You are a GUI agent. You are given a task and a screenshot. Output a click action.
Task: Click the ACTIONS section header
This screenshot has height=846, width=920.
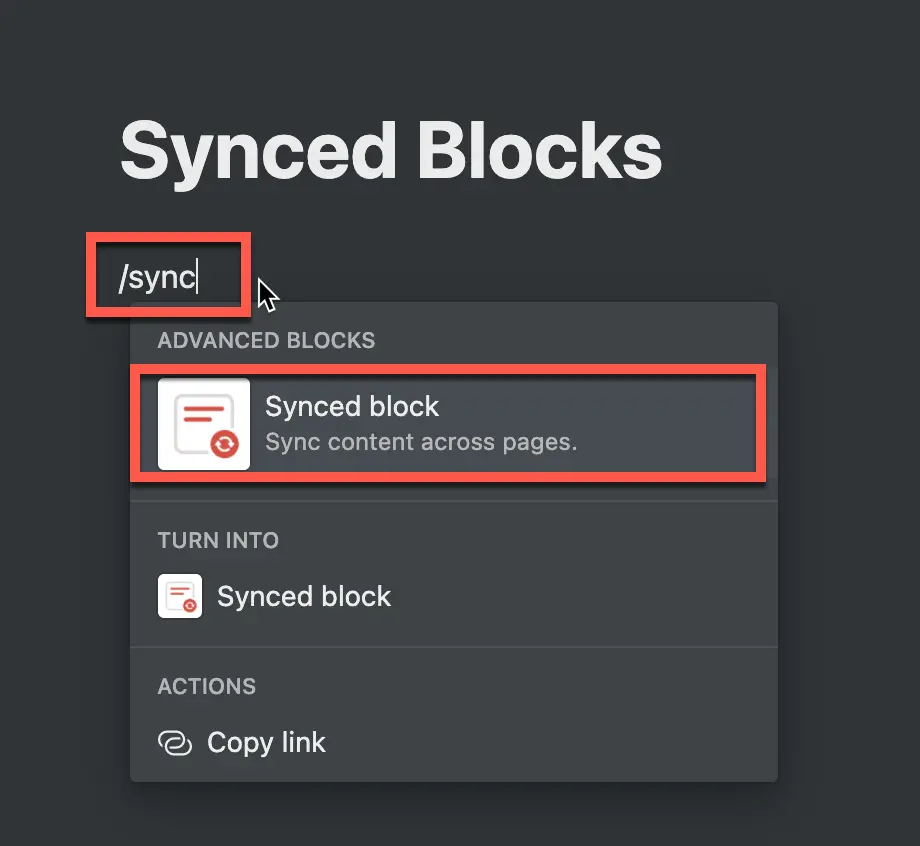207,686
